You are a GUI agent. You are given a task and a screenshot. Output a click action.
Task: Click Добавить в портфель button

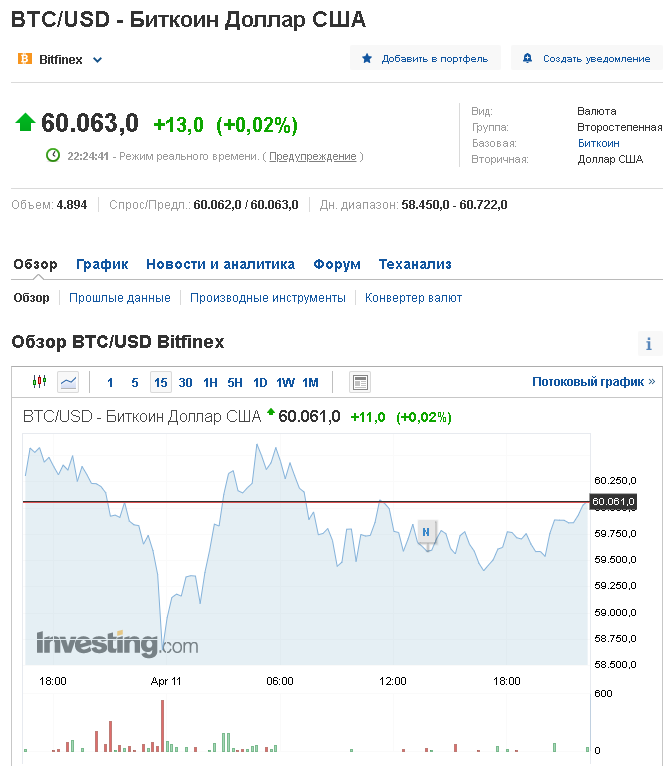point(425,58)
